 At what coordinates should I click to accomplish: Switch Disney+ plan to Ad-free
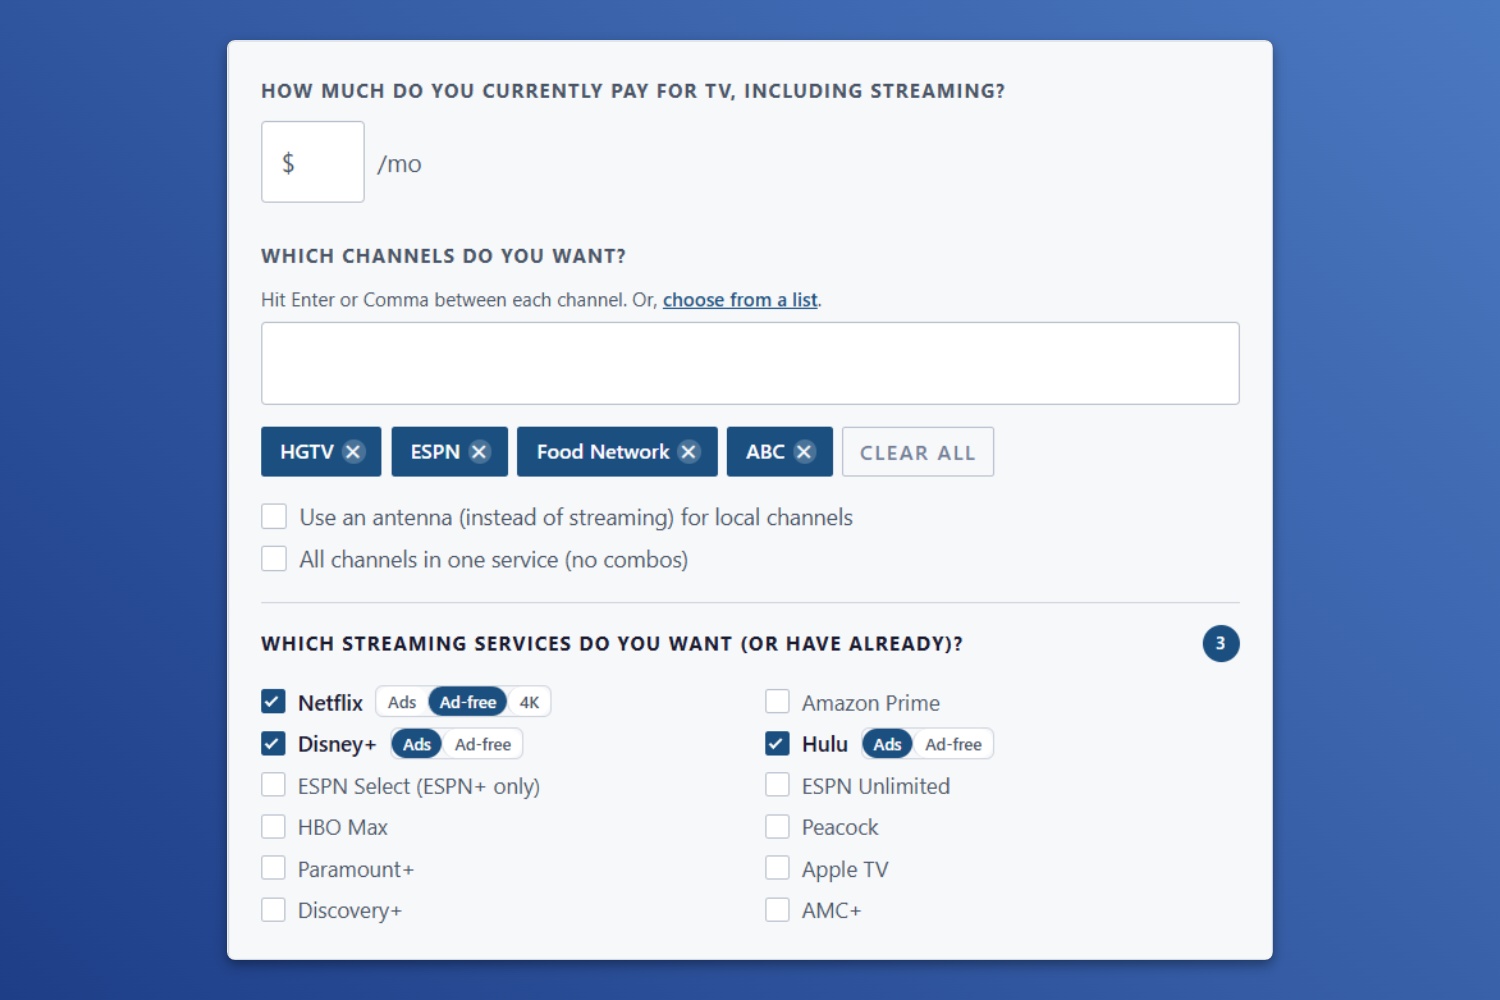[x=483, y=744]
